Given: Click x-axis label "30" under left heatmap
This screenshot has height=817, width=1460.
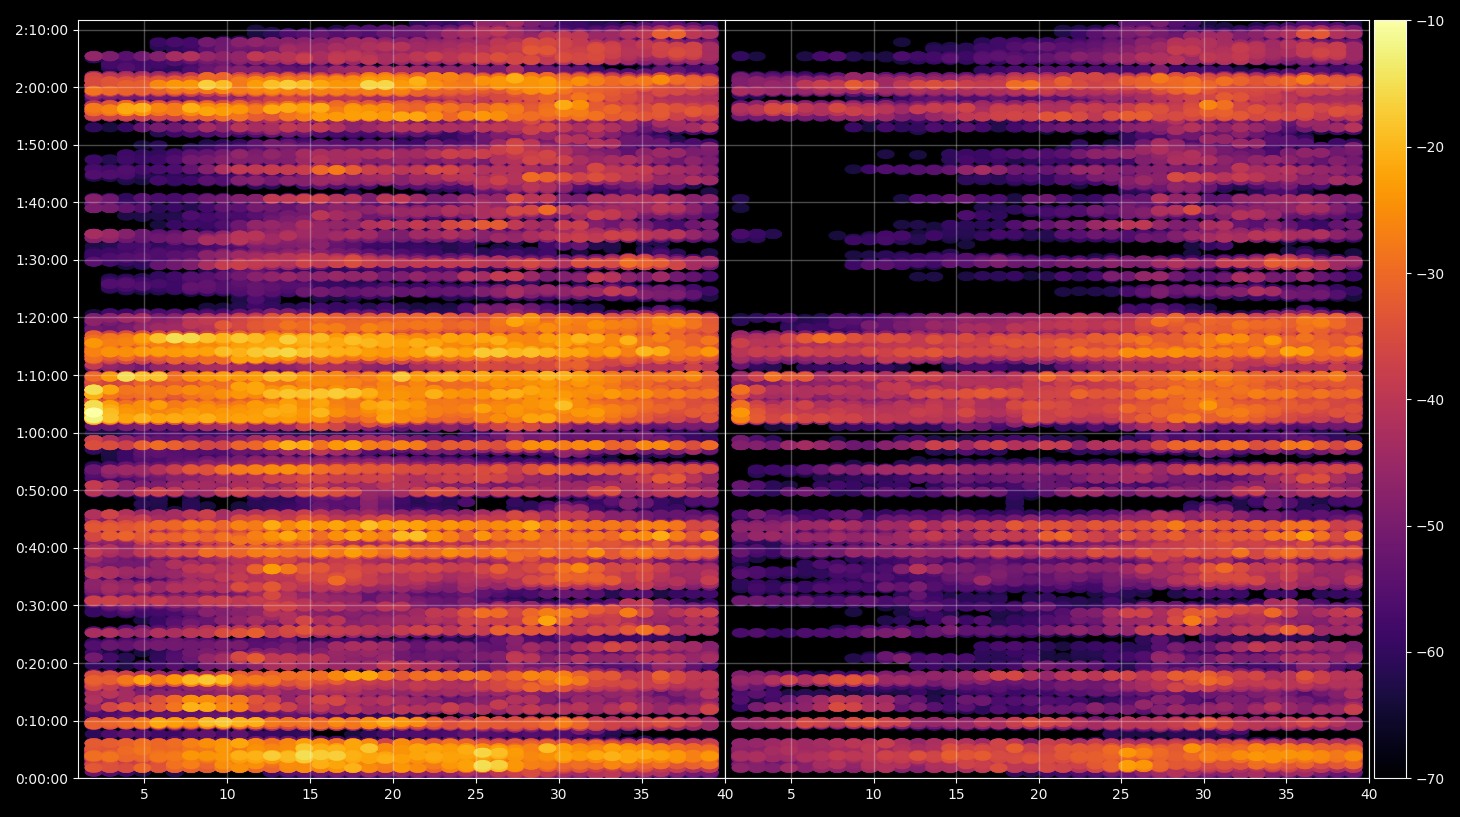Looking at the screenshot, I should [x=558, y=795].
